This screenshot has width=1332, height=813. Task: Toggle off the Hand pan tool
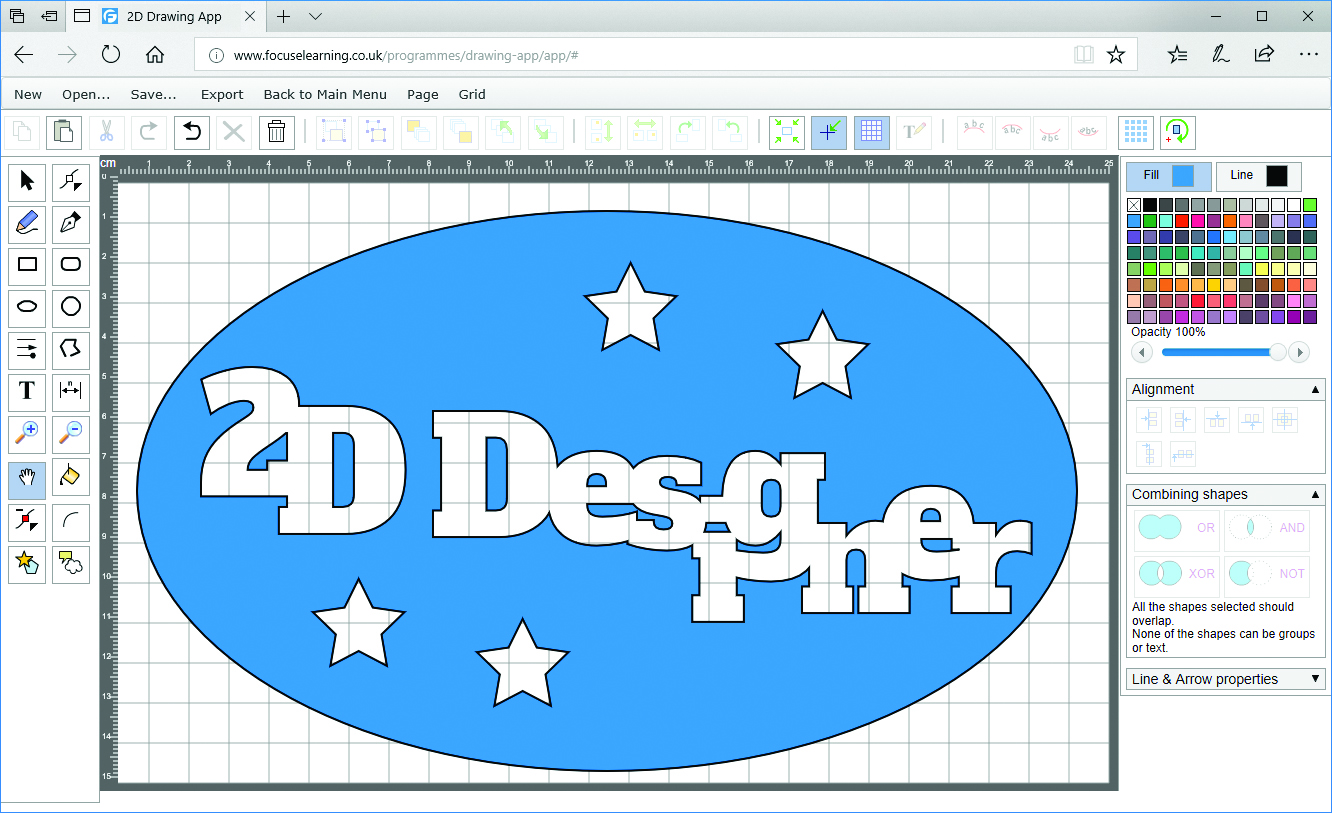pos(26,479)
